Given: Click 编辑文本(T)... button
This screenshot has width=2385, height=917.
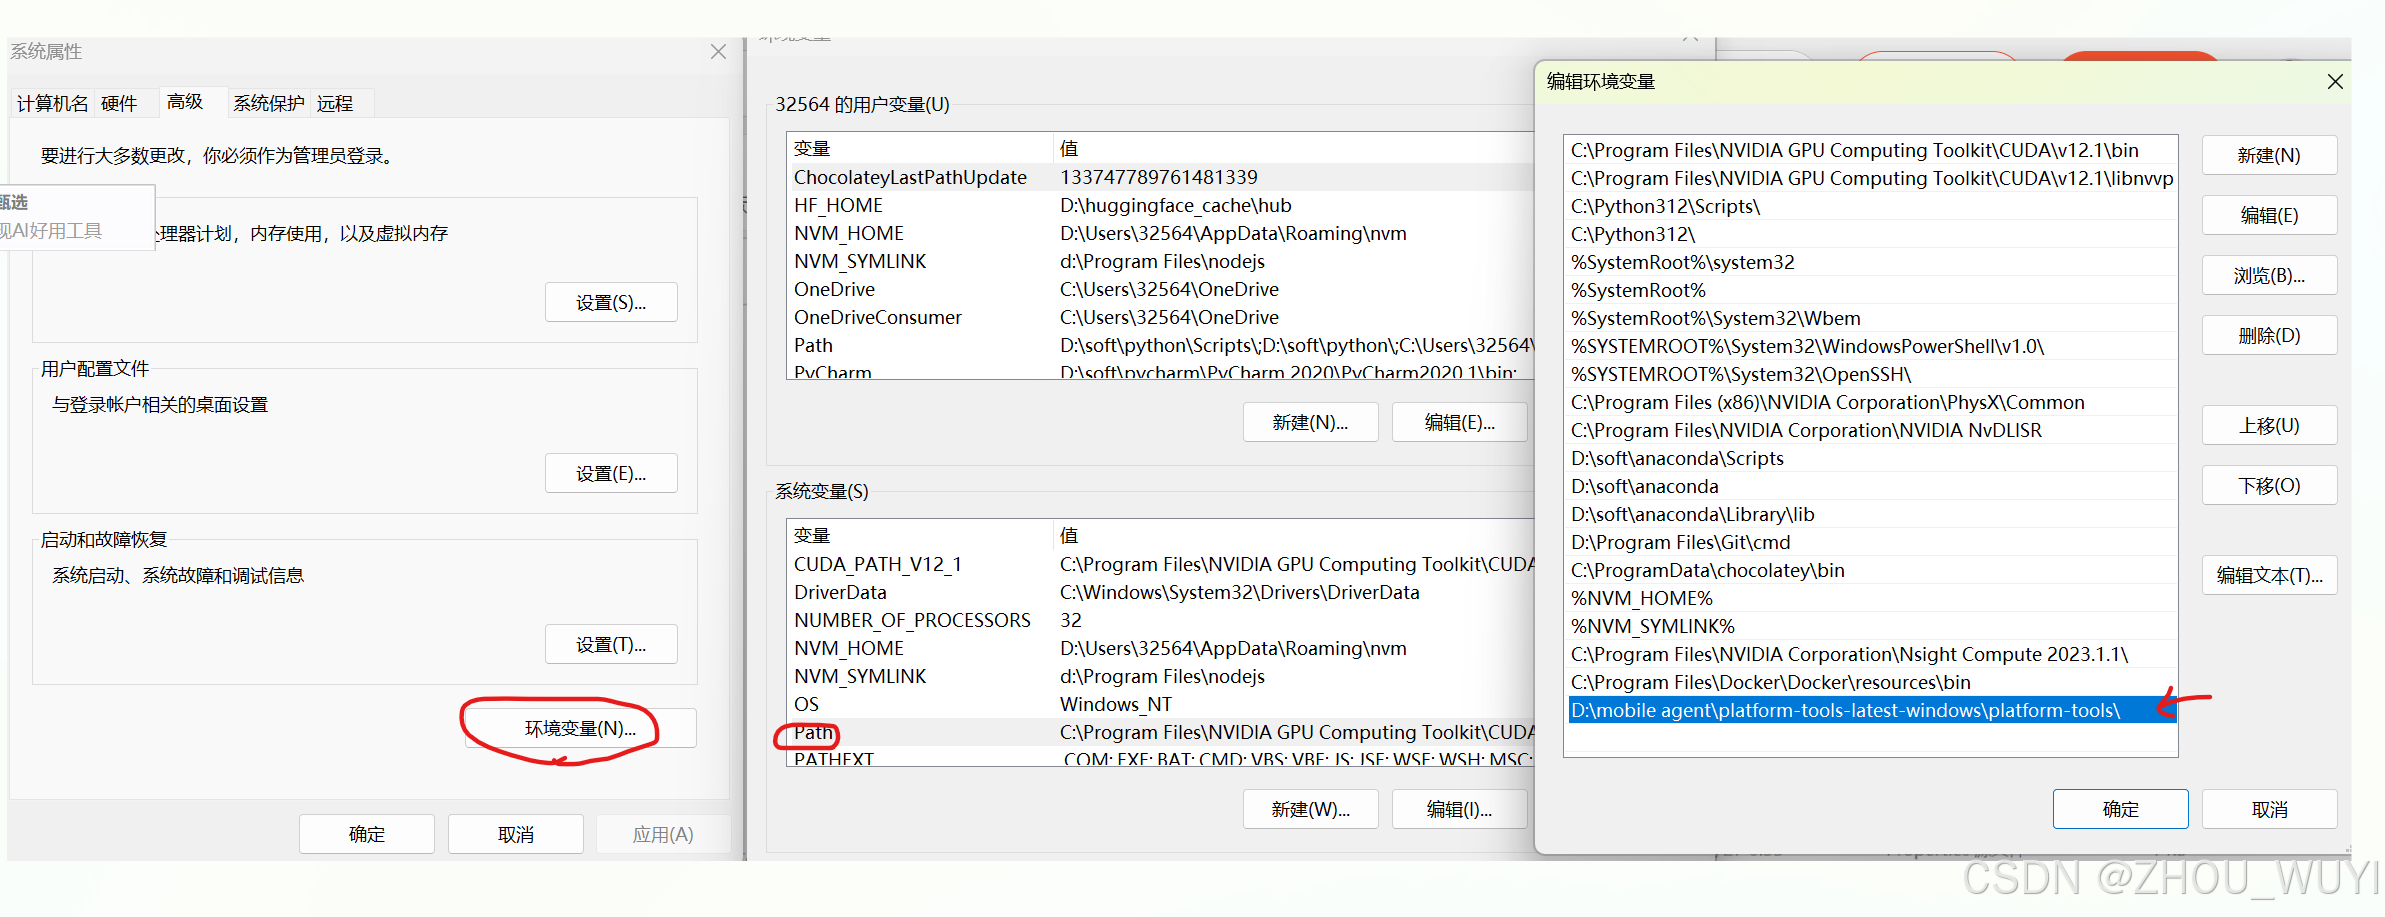Looking at the screenshot, I should tap(2269, 576).
